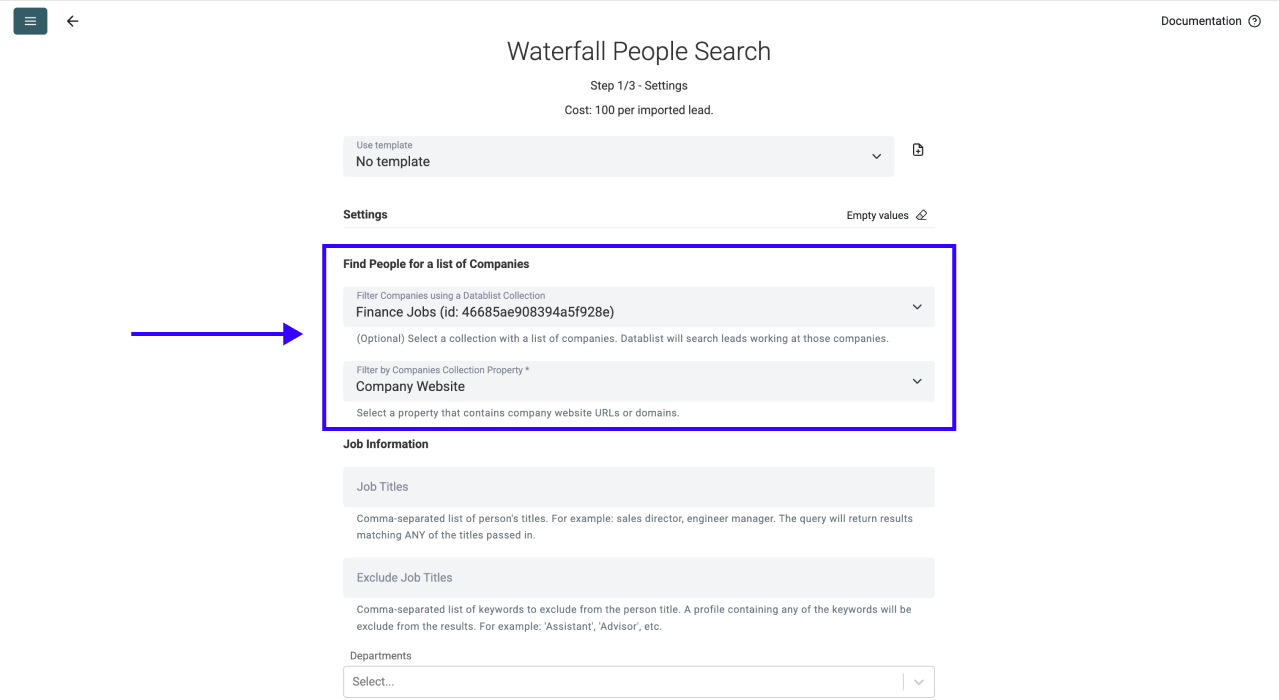
Task: Click the add template file icon
Action: point(918,150)
